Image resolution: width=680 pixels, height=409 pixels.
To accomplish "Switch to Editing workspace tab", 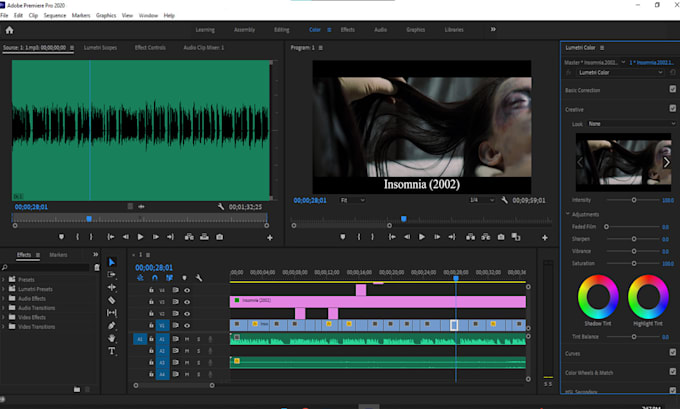I will 281,30.
